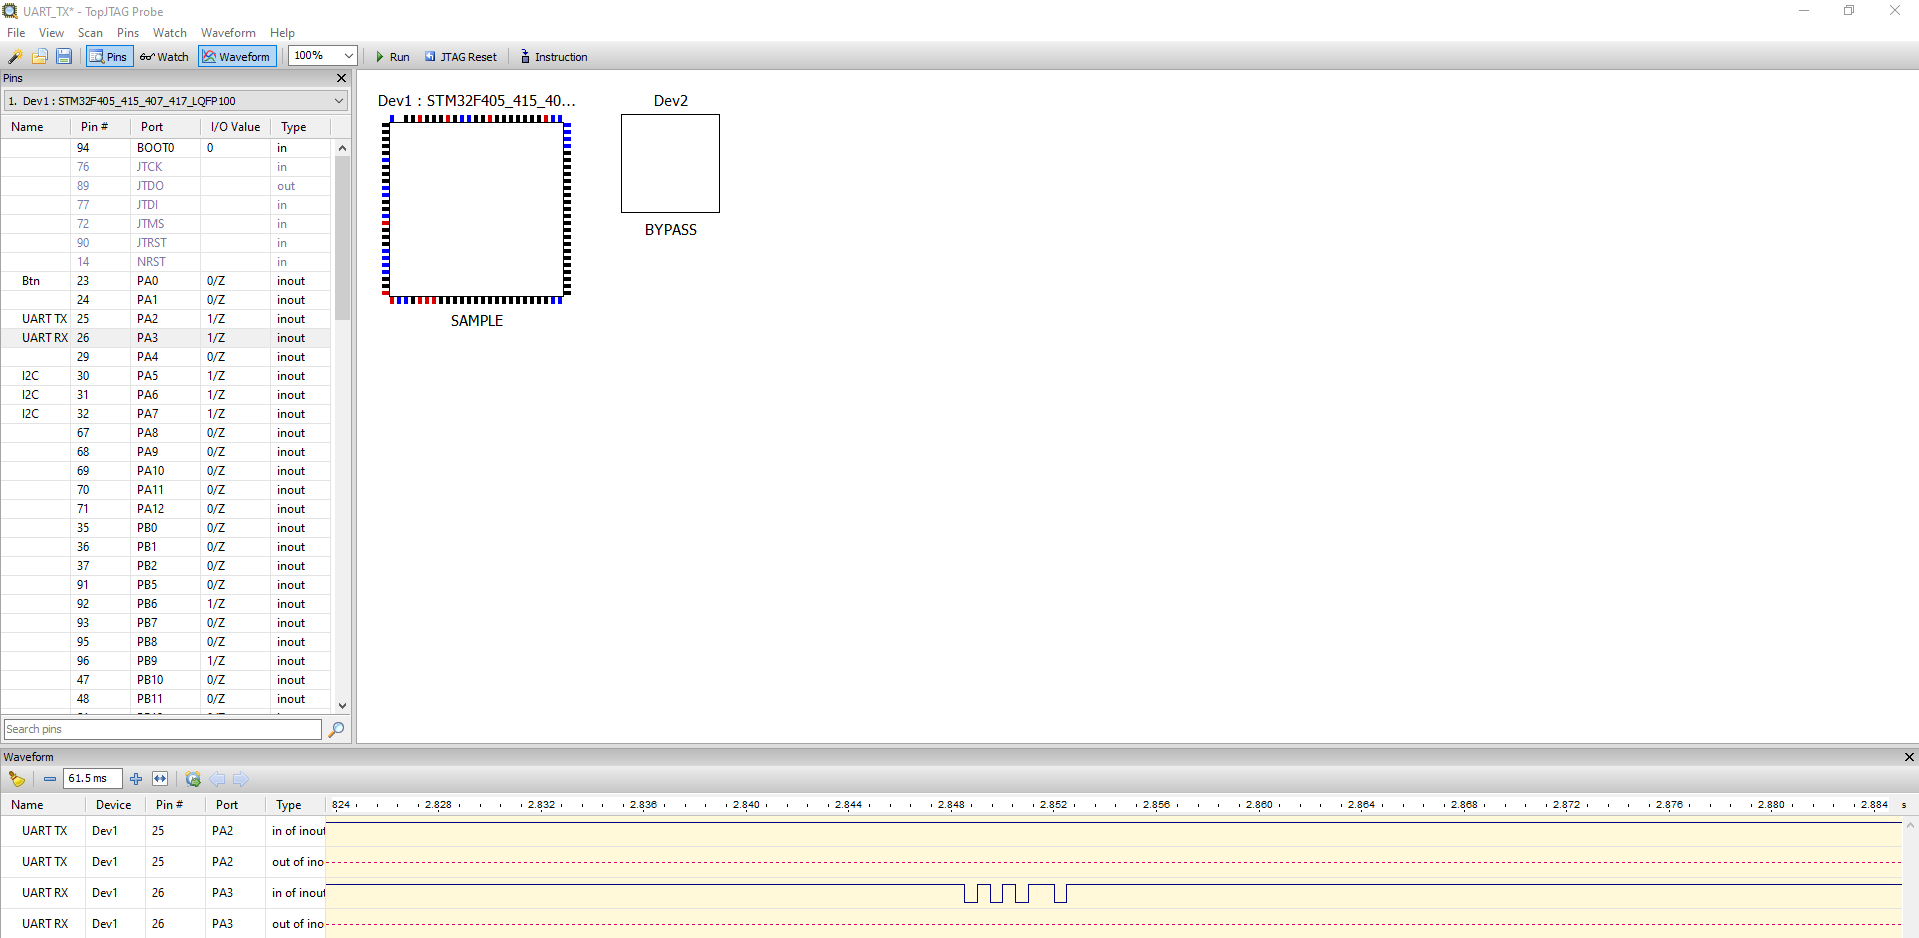Toggle the Watch window
Screen dimensions: 1919x938
164,57
